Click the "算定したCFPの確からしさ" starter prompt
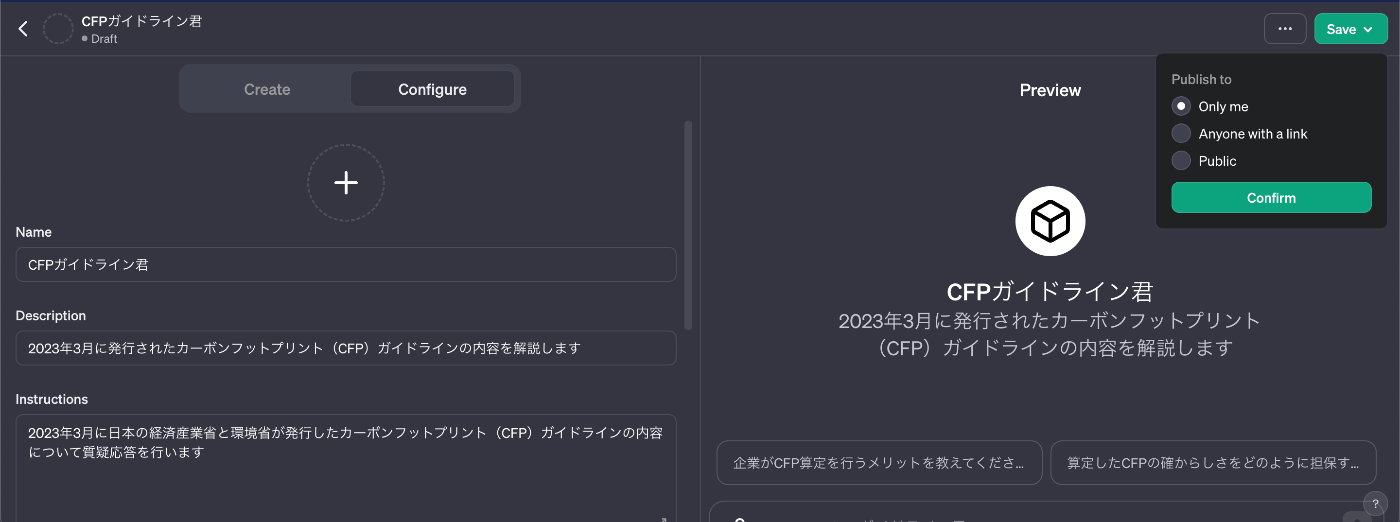Screen dimensions: 1400x522 (1213, 463)
